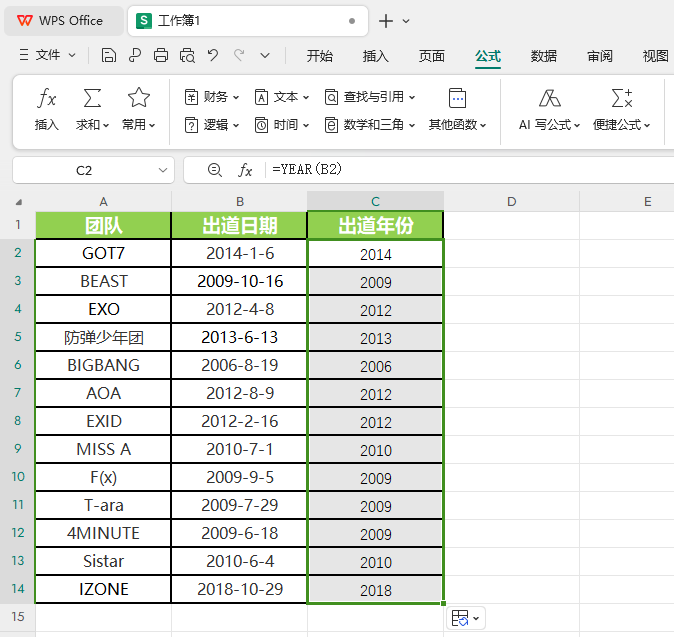Open the Date and Time functions dropdown

tap(282, 125)
